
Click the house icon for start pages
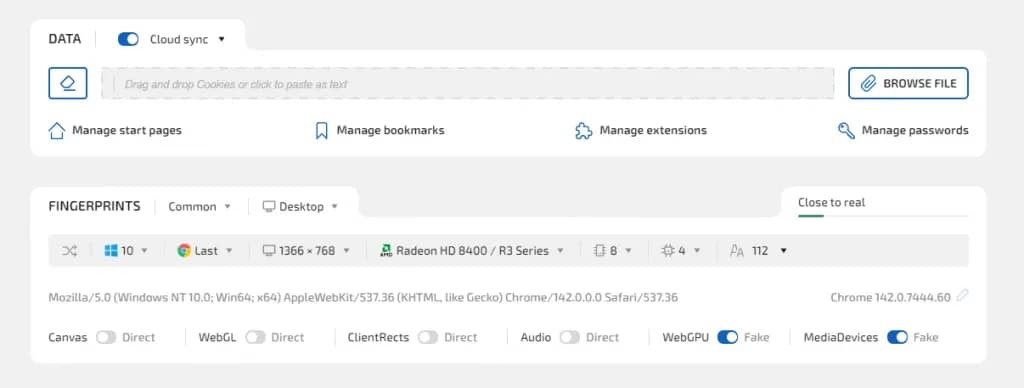57,131
